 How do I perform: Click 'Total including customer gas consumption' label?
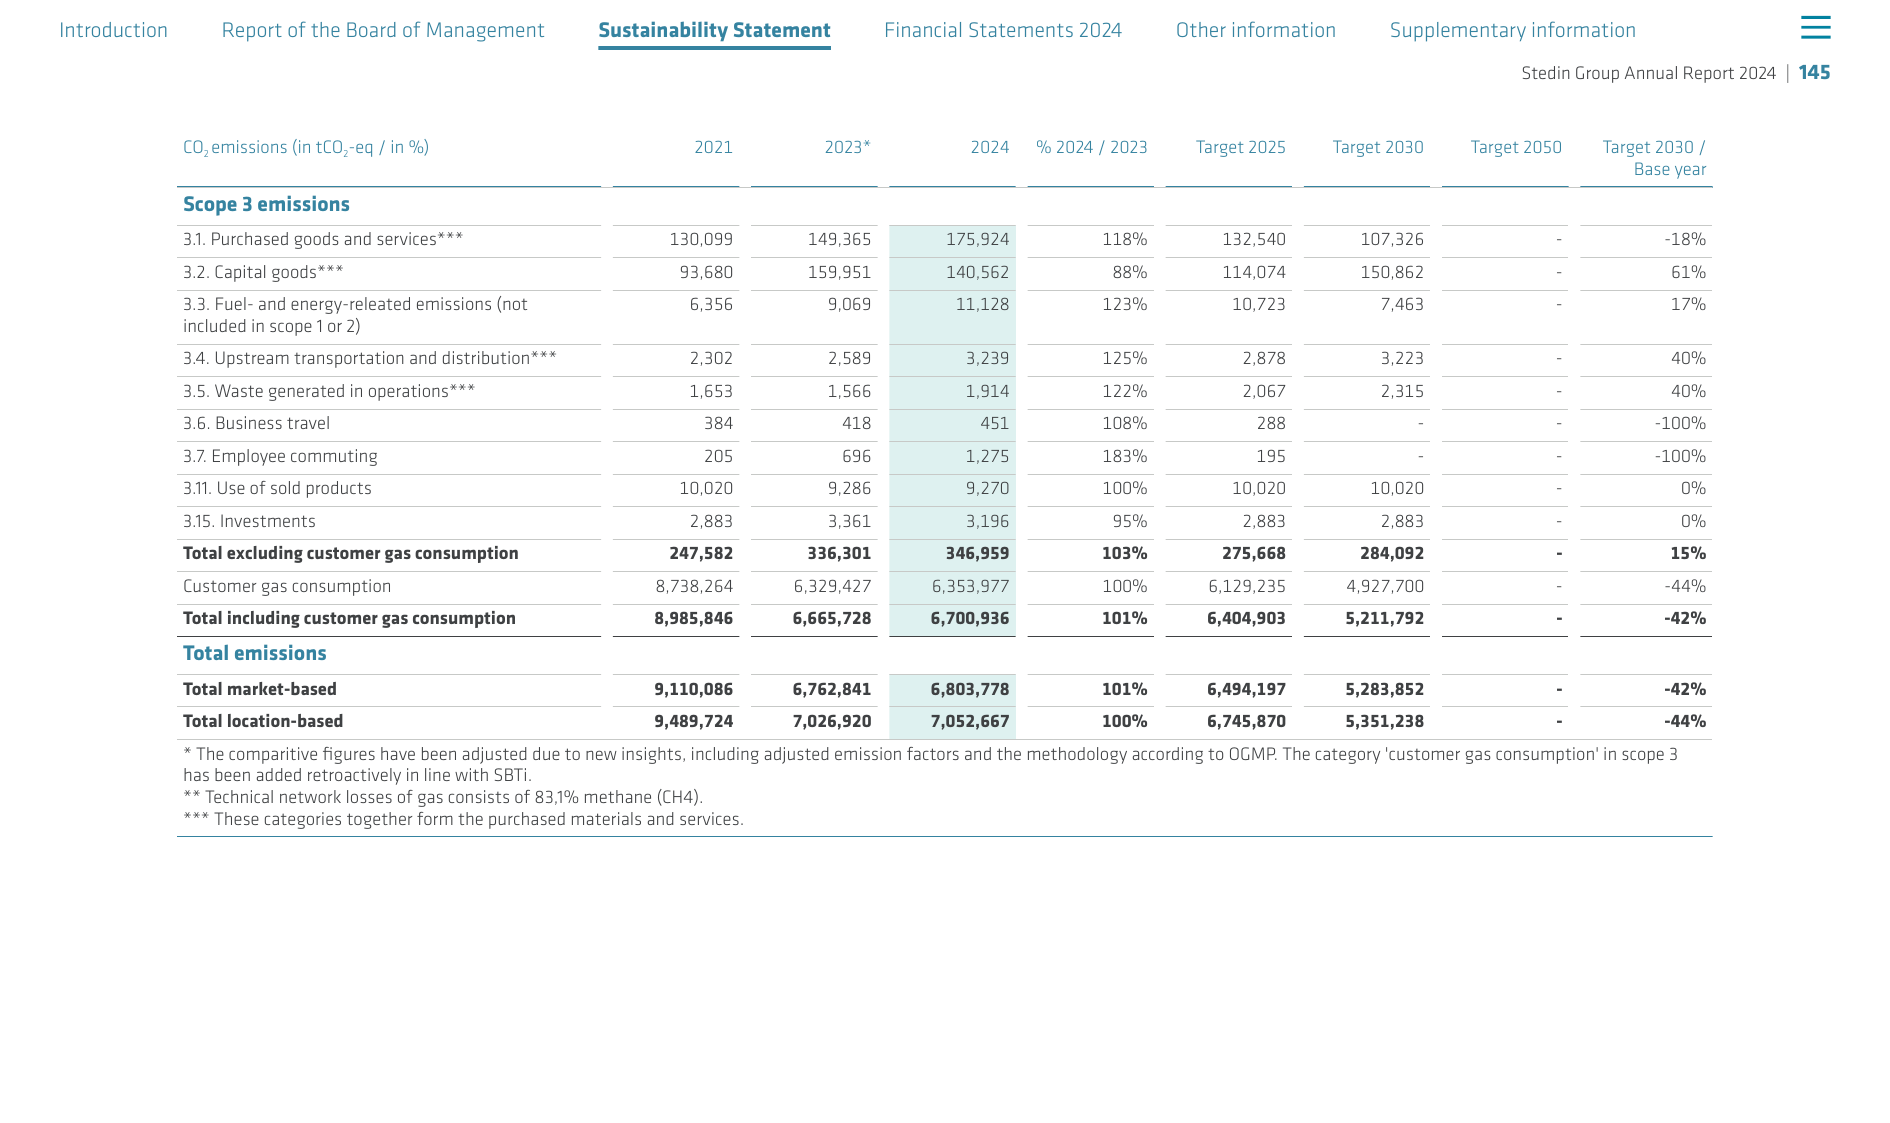pos(349,618)
